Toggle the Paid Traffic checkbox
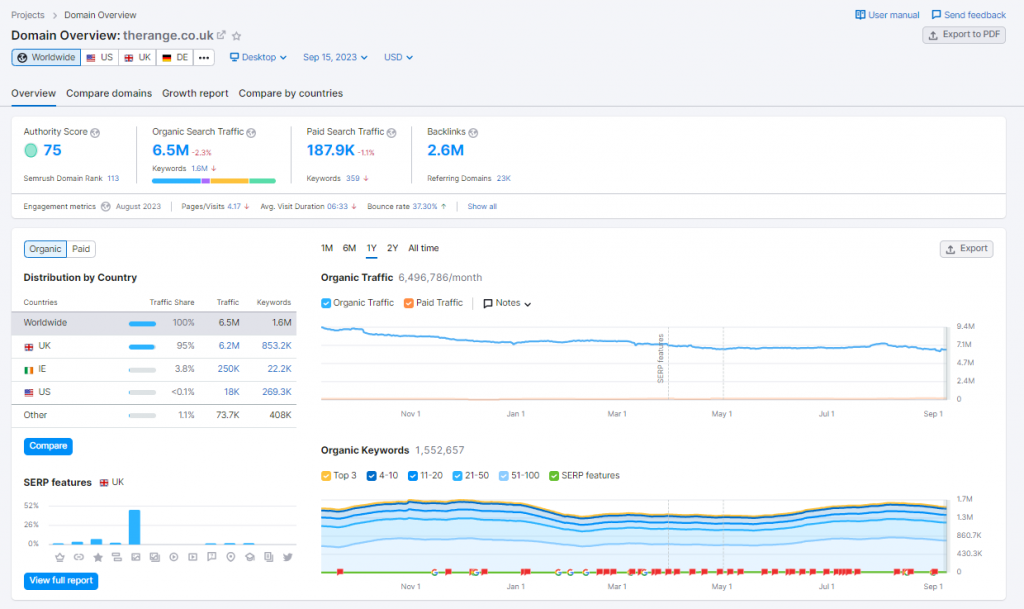Screen dimensions: 1024x609 (409, 303)
